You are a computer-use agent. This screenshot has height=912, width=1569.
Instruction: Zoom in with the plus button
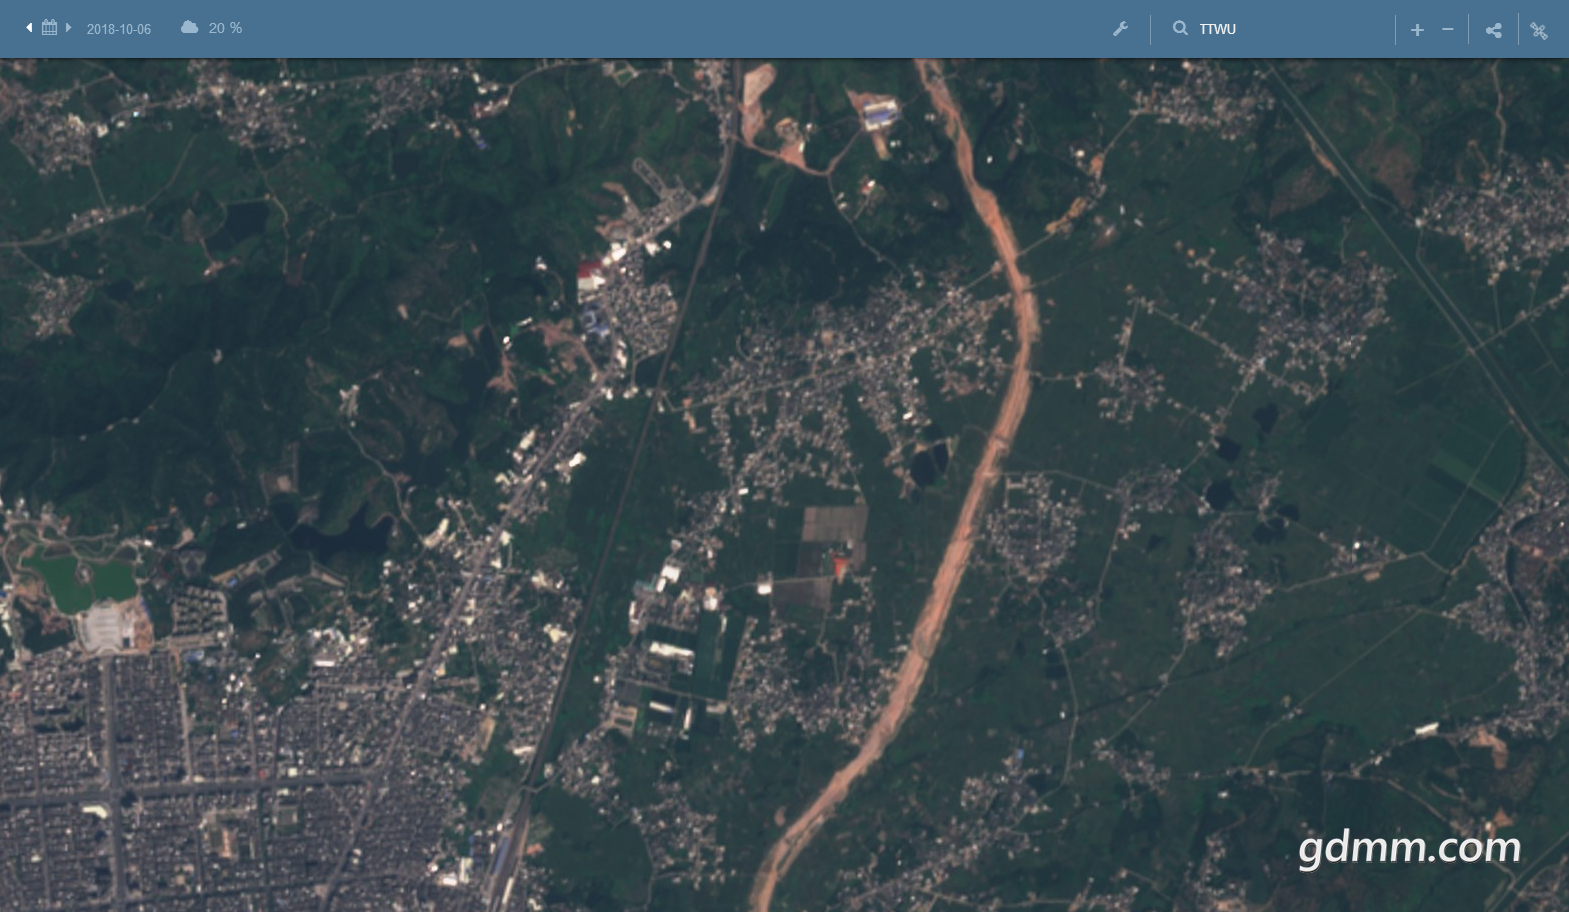(x=1417, y=30)
